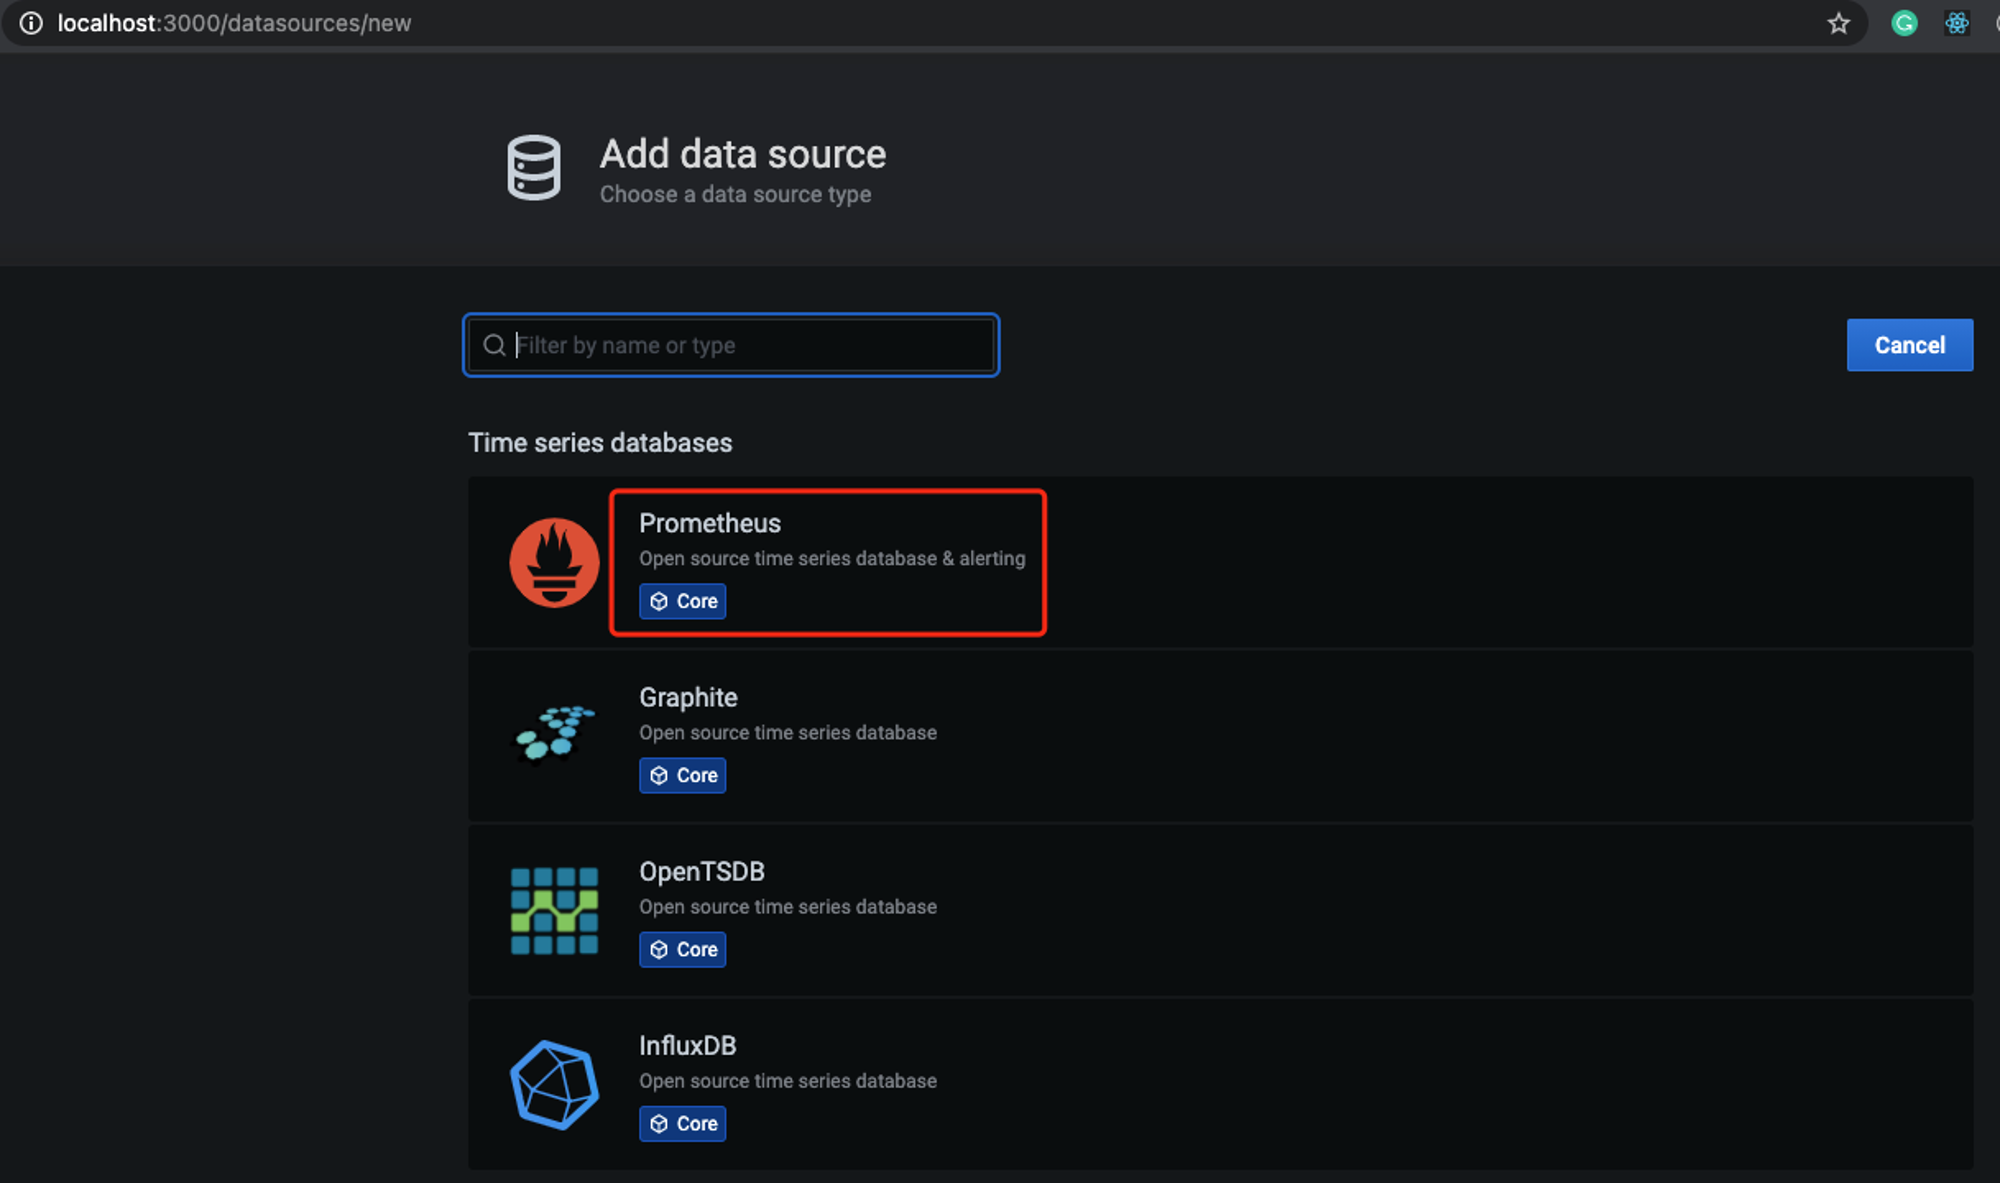Select Prometheus data source title
The height and width of the screenshot is (1183, 2000).
(710, 523)
